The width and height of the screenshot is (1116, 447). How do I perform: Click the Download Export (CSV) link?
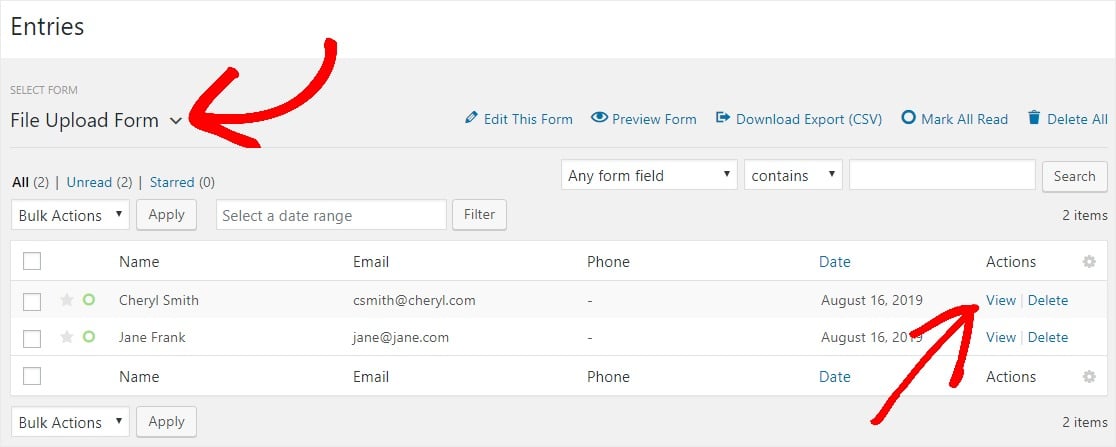pyautogui.click(x=809, y=119)
